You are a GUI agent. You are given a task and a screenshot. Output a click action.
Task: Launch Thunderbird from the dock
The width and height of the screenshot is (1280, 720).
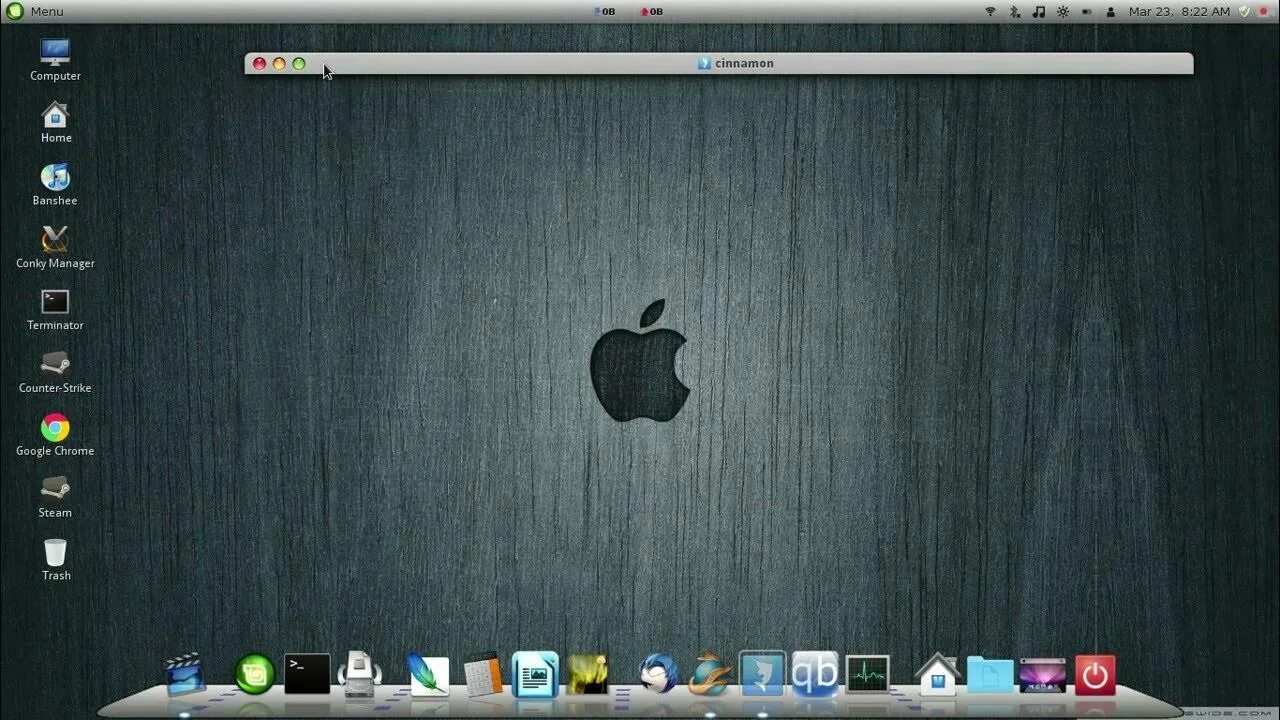pos(658,674)
